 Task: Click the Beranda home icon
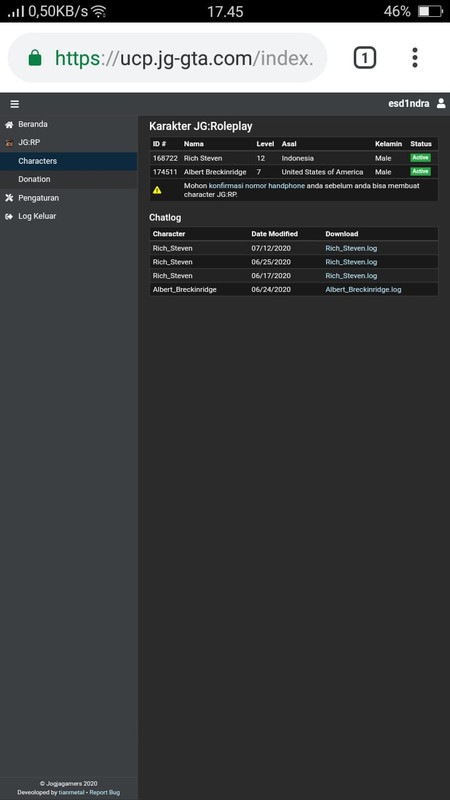point(9,124)
